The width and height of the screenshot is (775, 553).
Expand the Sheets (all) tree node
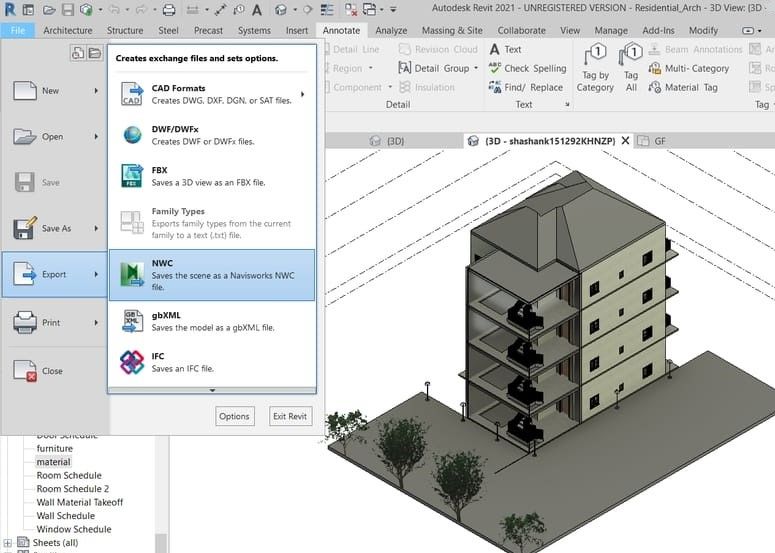click(x=7, y=543)
